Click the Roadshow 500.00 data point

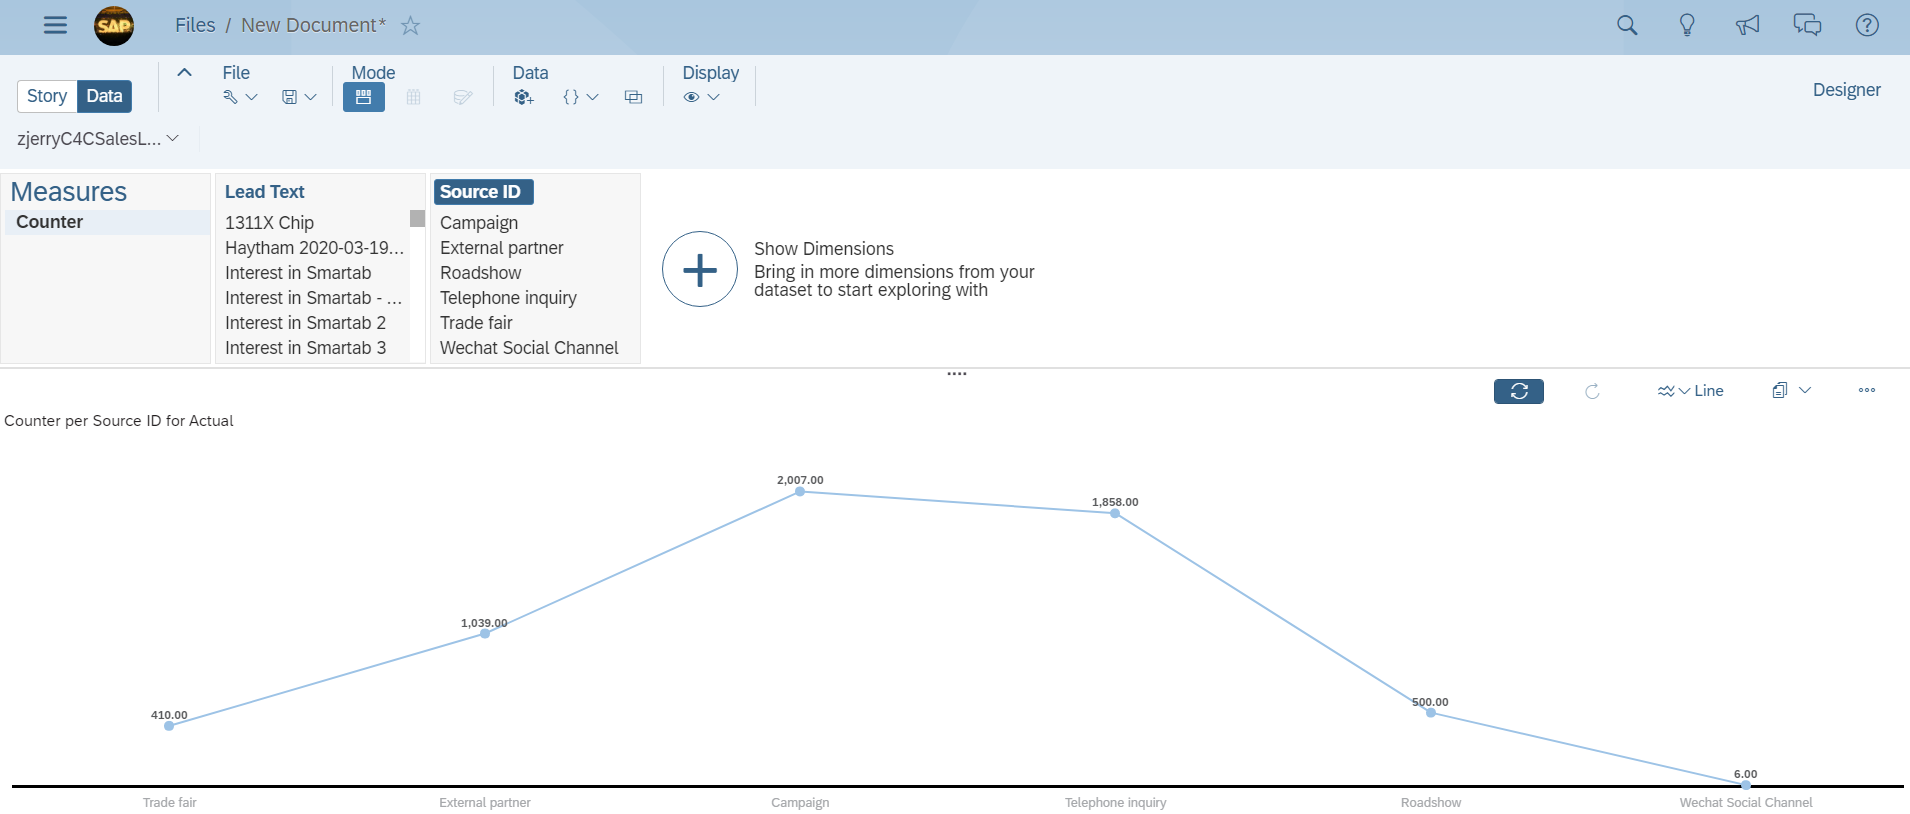tap(1431, 713)
